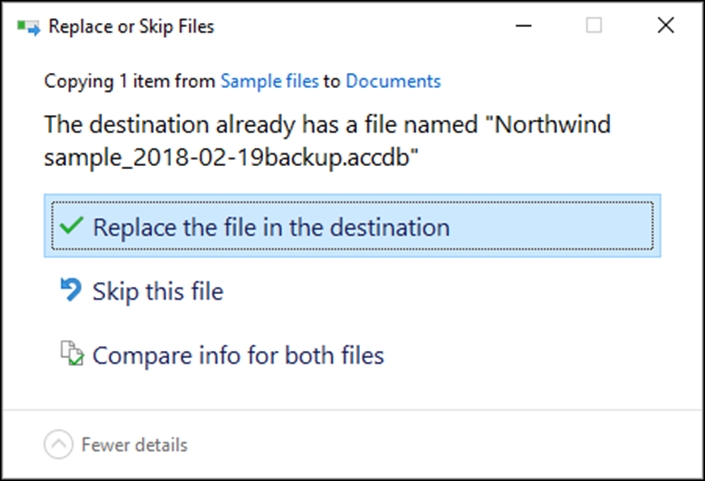This screenshot has width=705, height=481.
Task: Click the empty title bar area beside title
Action: point(360,26)
